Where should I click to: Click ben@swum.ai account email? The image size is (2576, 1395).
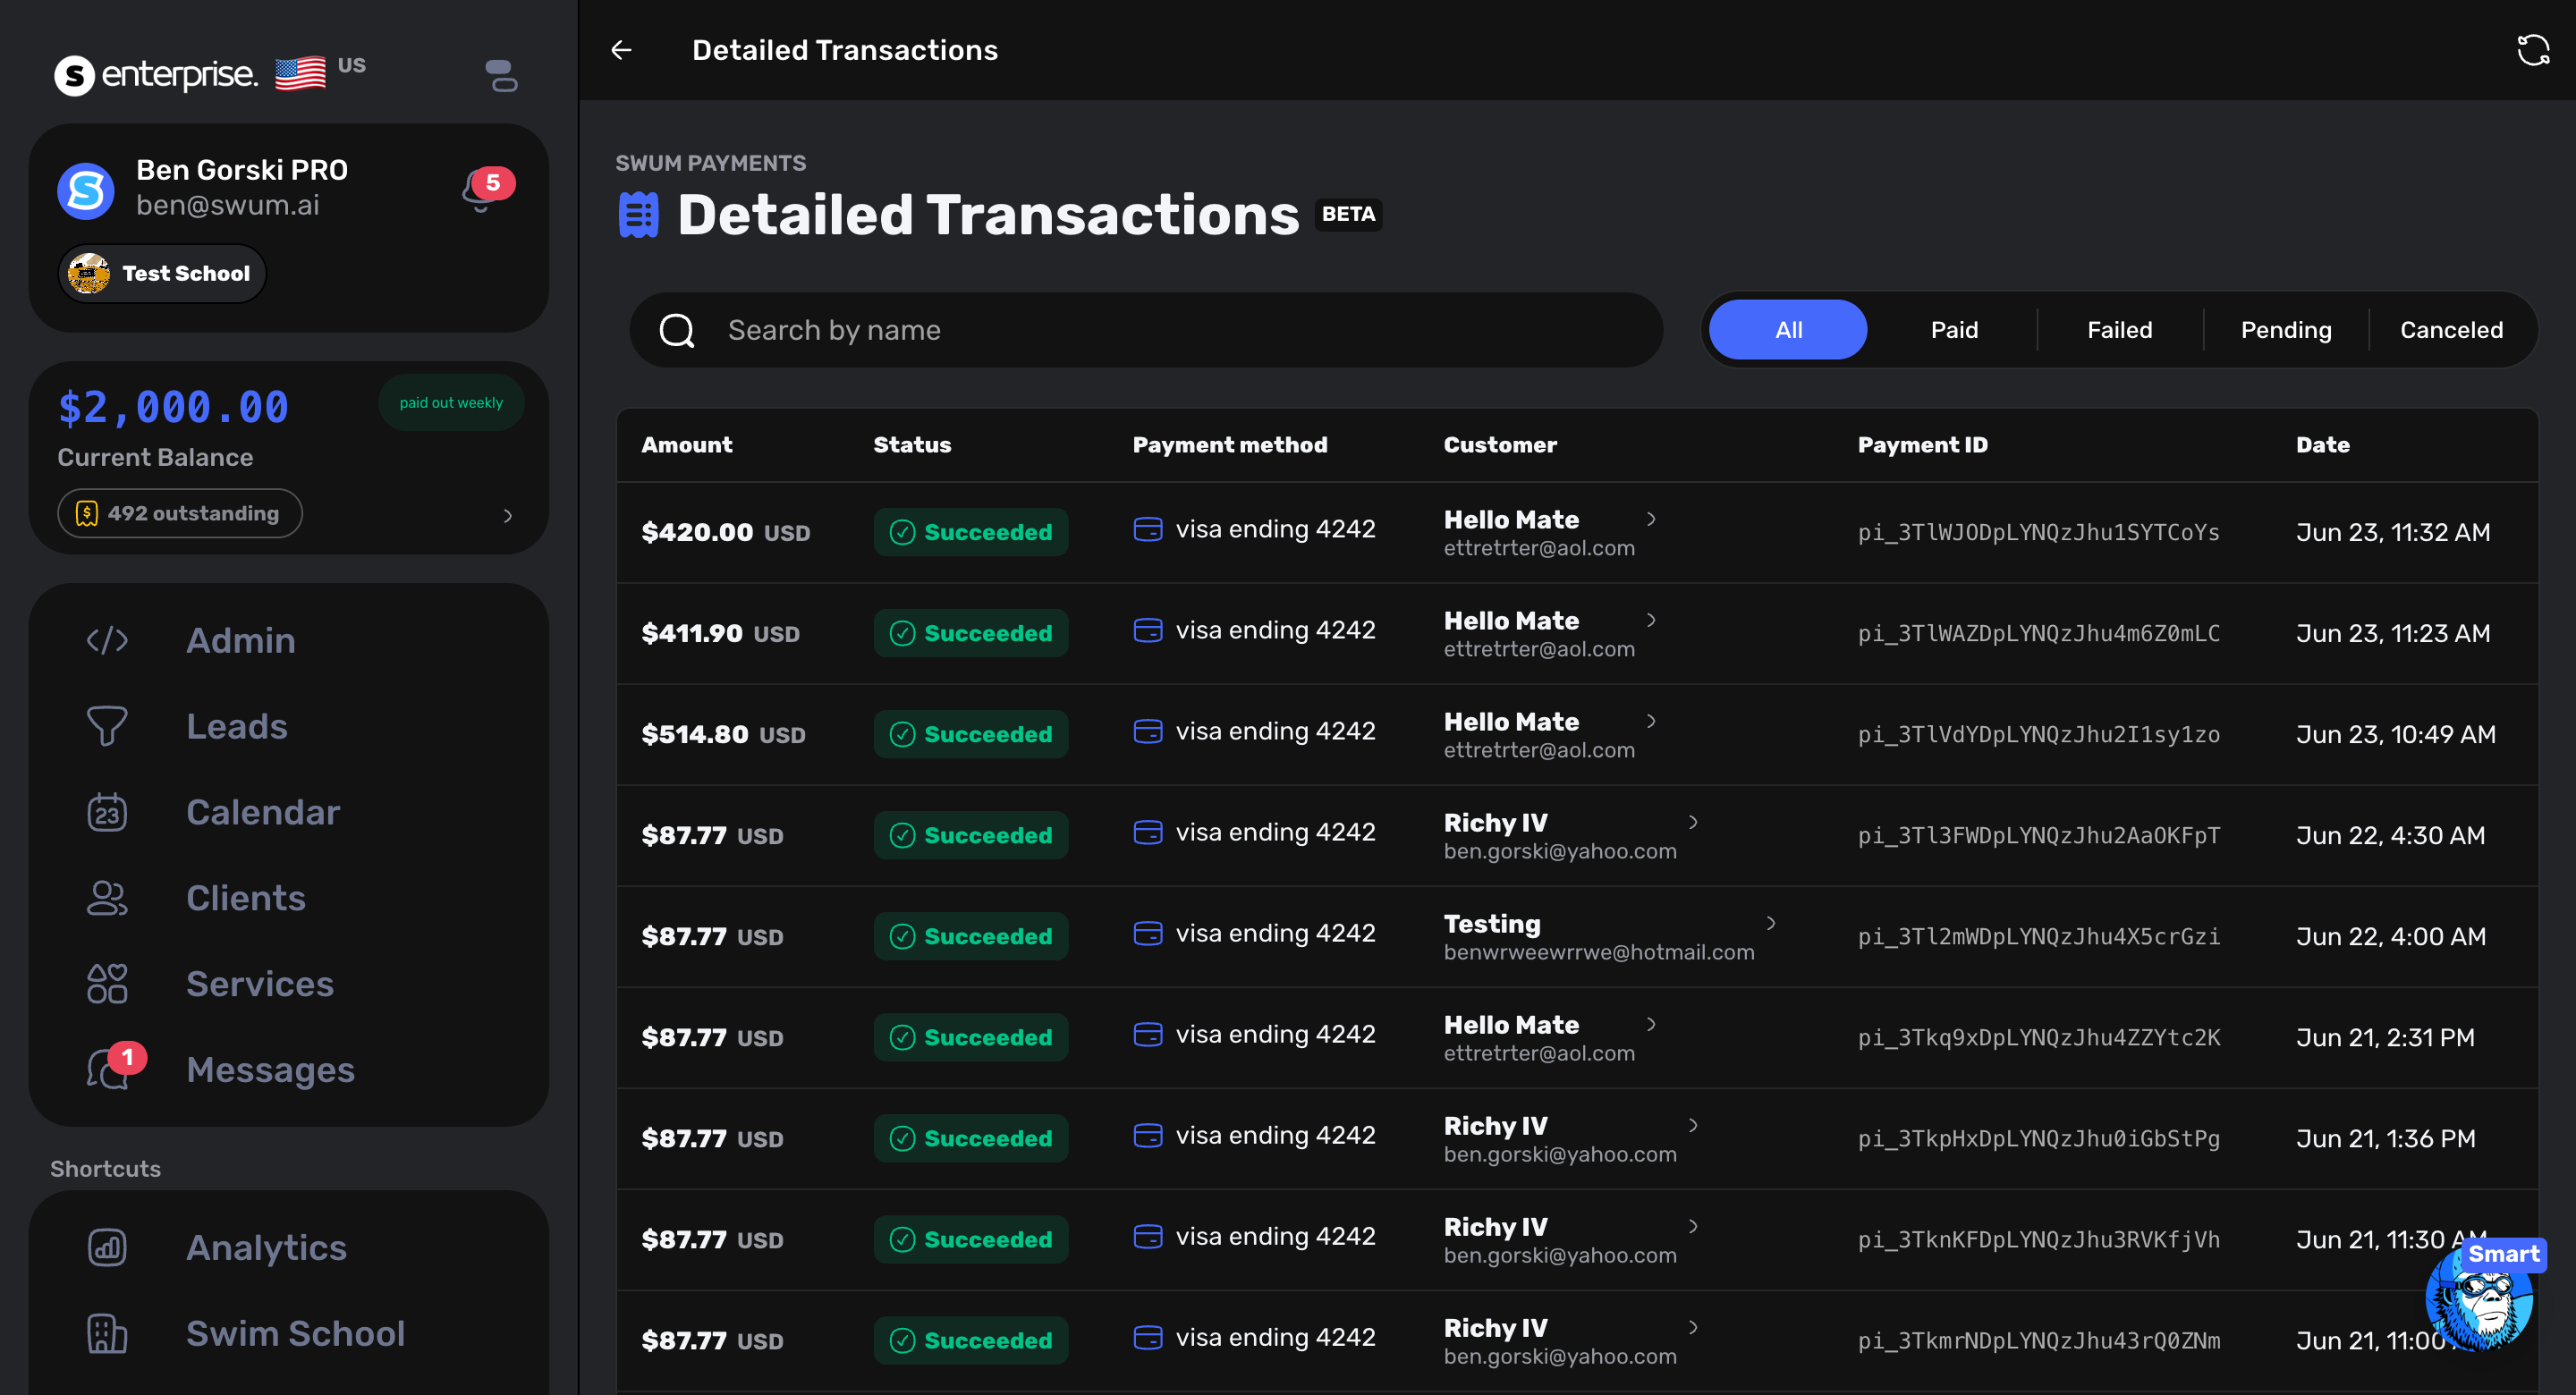click(227, 205)
